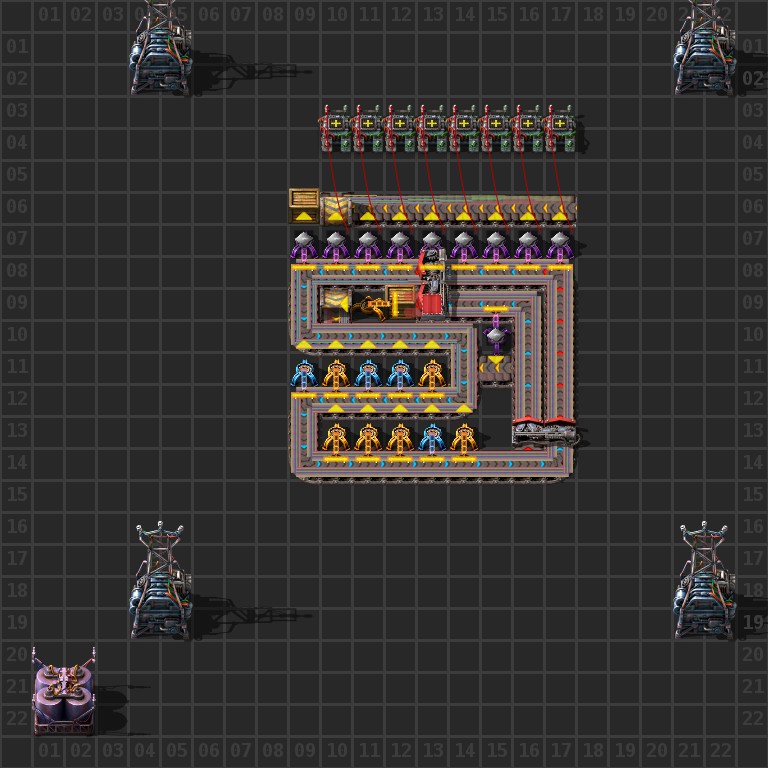Click the '10' label on the right ruler
This screenshot has width=768, height=768.
(x=753, y=335)
